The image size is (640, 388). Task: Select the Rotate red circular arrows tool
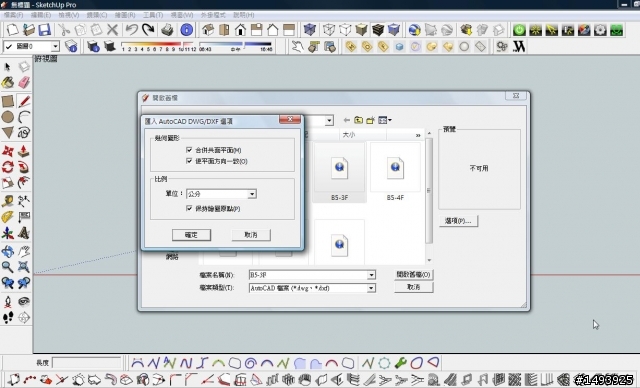click(x=7, y=167)
